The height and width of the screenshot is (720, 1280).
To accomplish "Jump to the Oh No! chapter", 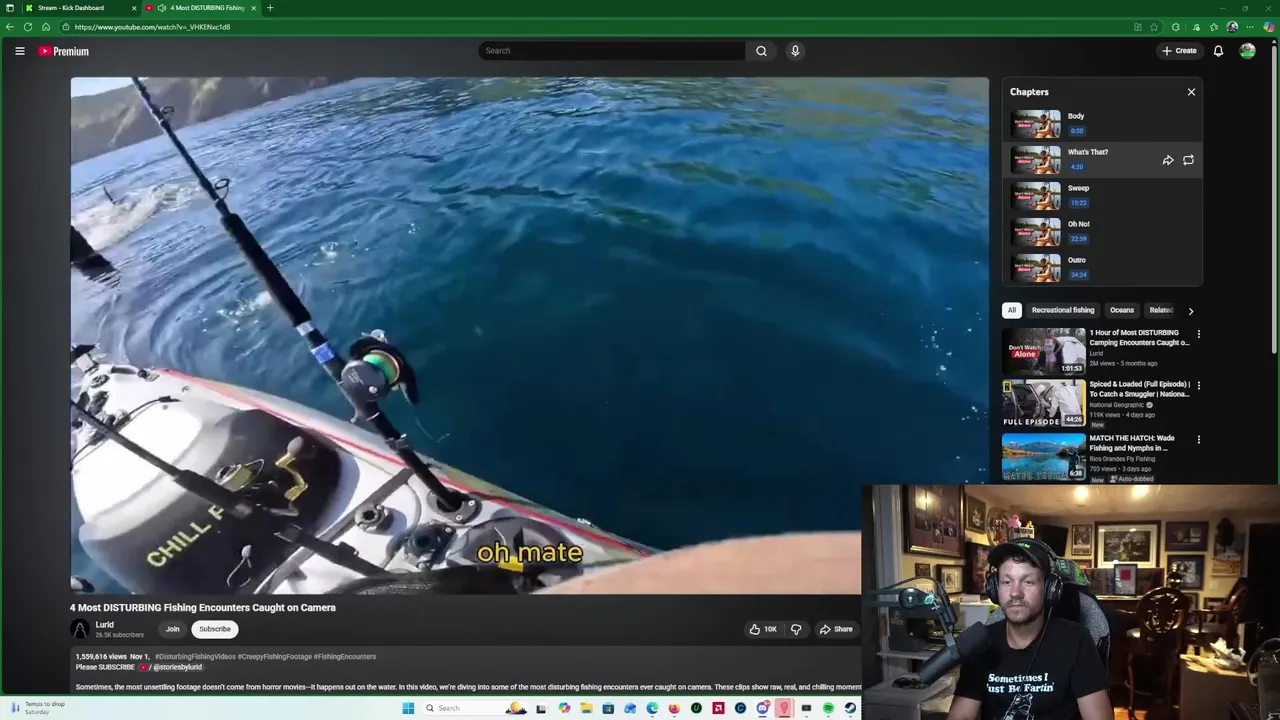I will 1102,232.
